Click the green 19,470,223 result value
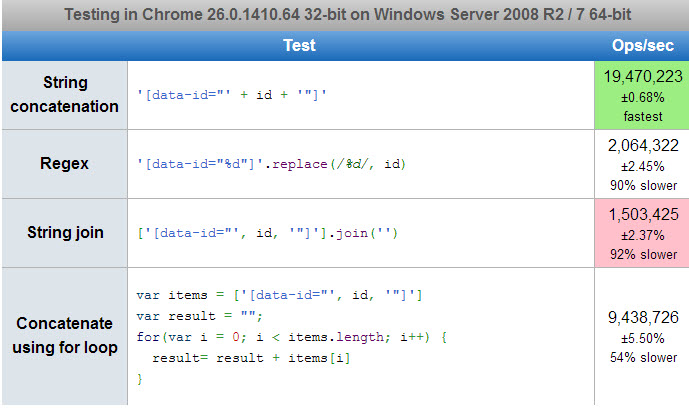 tap(642, 75)
